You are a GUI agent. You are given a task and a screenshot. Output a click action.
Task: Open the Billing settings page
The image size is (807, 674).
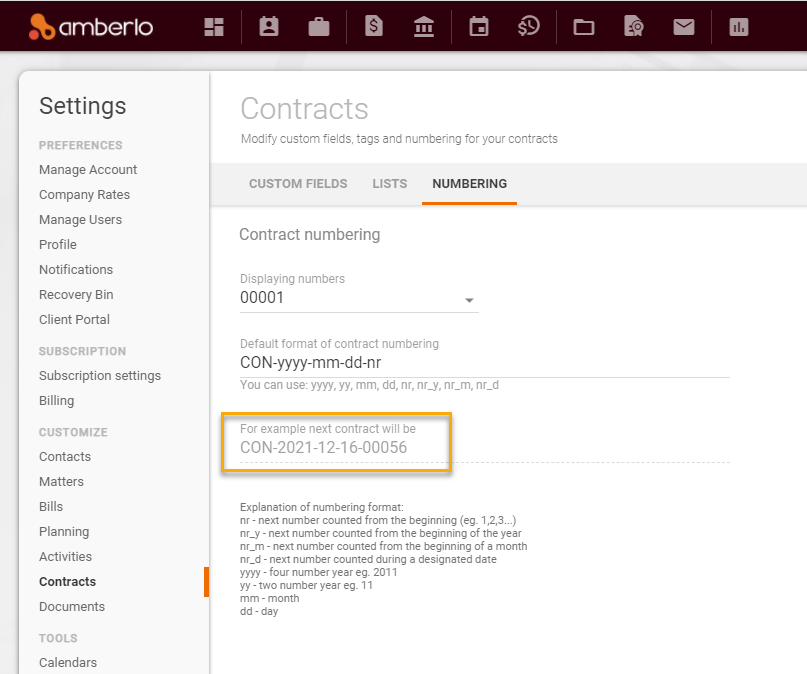pyautogui.click(x=56, y=400)
